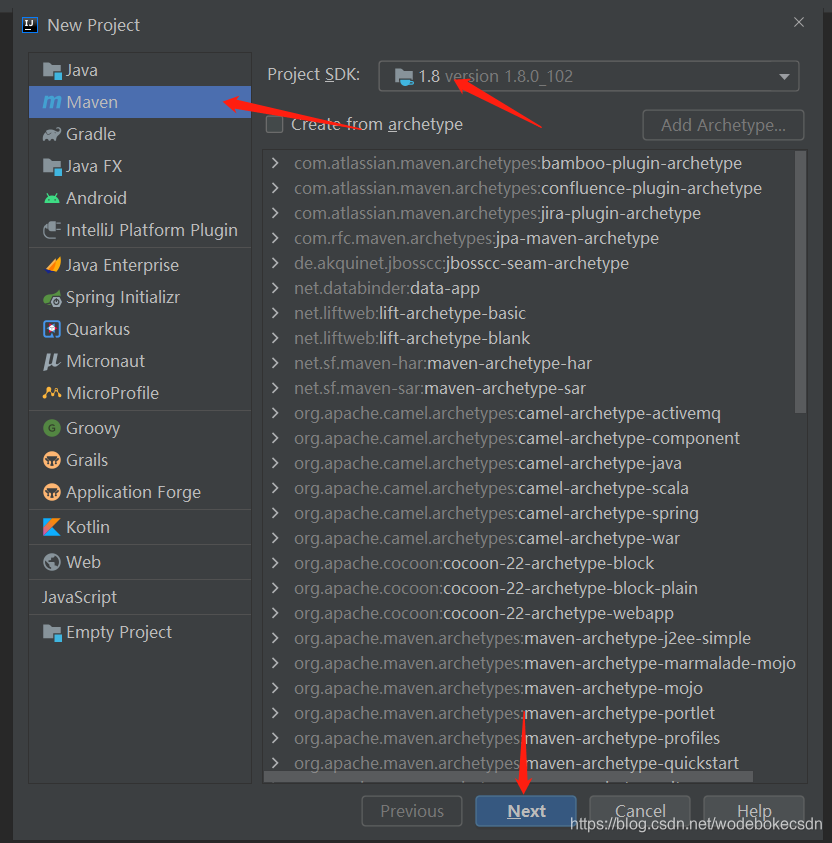
Task: Click the Application Forge icon
Action: tap(52, 492)
